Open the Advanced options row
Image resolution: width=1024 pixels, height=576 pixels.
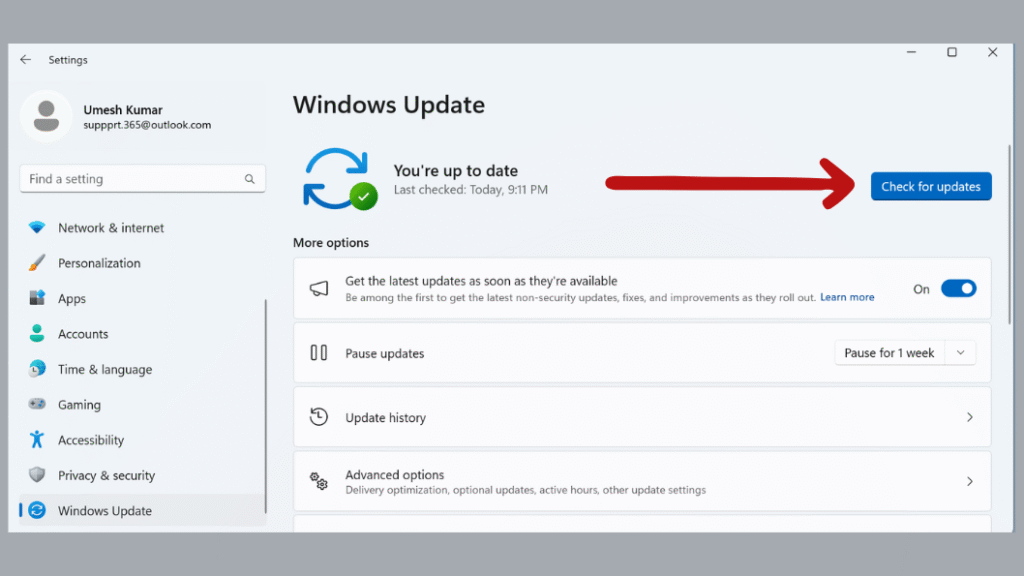tap(642, 481)
